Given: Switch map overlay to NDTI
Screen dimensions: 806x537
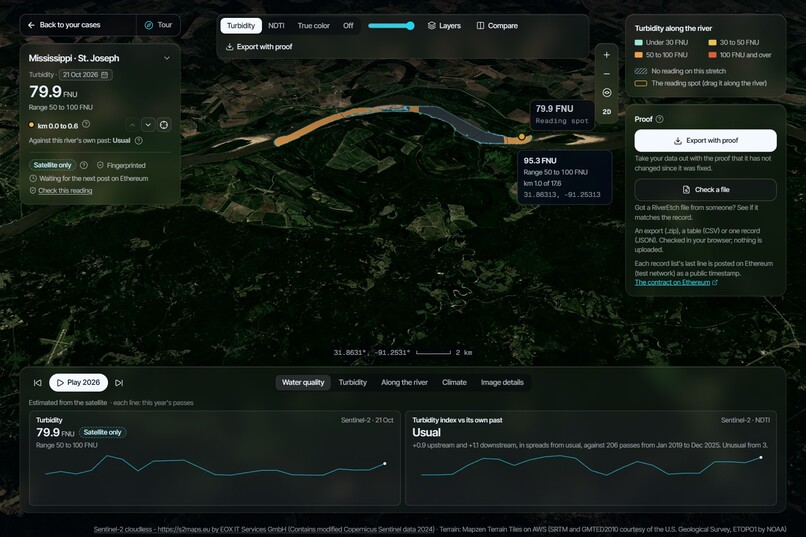Looking at the screenshot, I should tap(276, 26).
